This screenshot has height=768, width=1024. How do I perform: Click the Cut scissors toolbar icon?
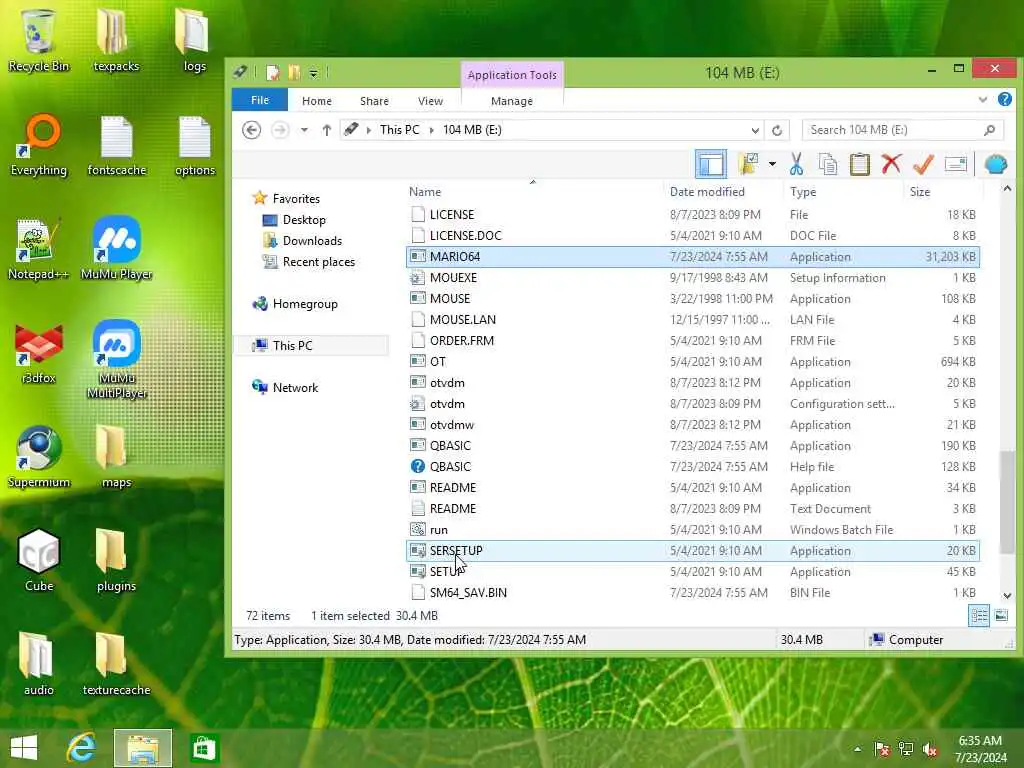tap(796, 165)
